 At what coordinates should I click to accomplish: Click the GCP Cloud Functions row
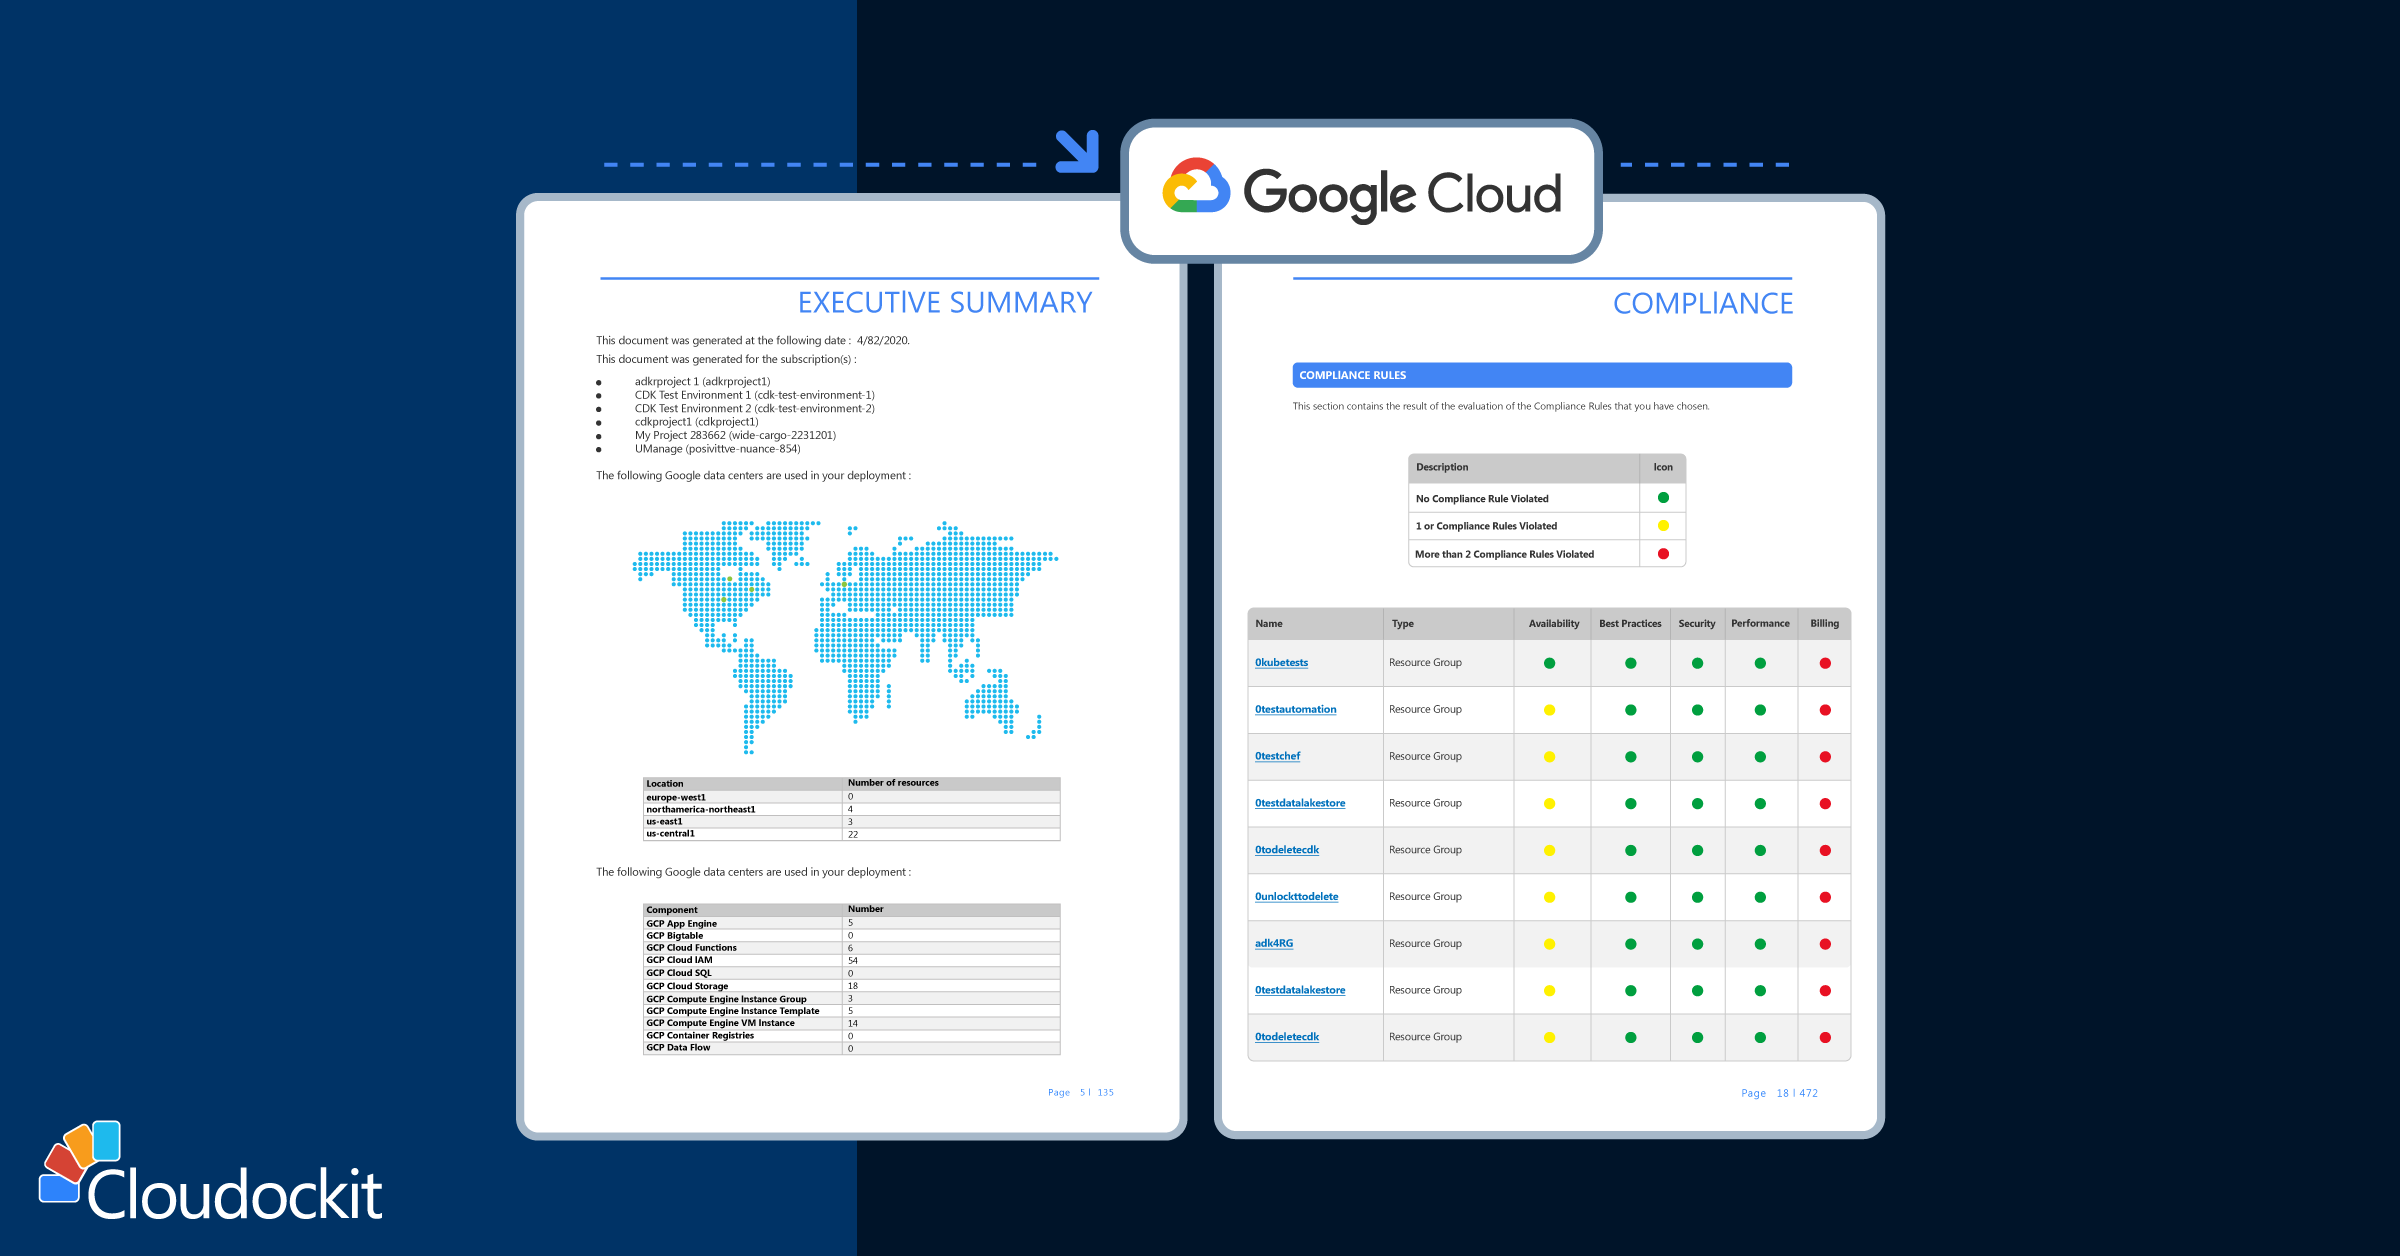pyautogui.click(x=851, y=947)
